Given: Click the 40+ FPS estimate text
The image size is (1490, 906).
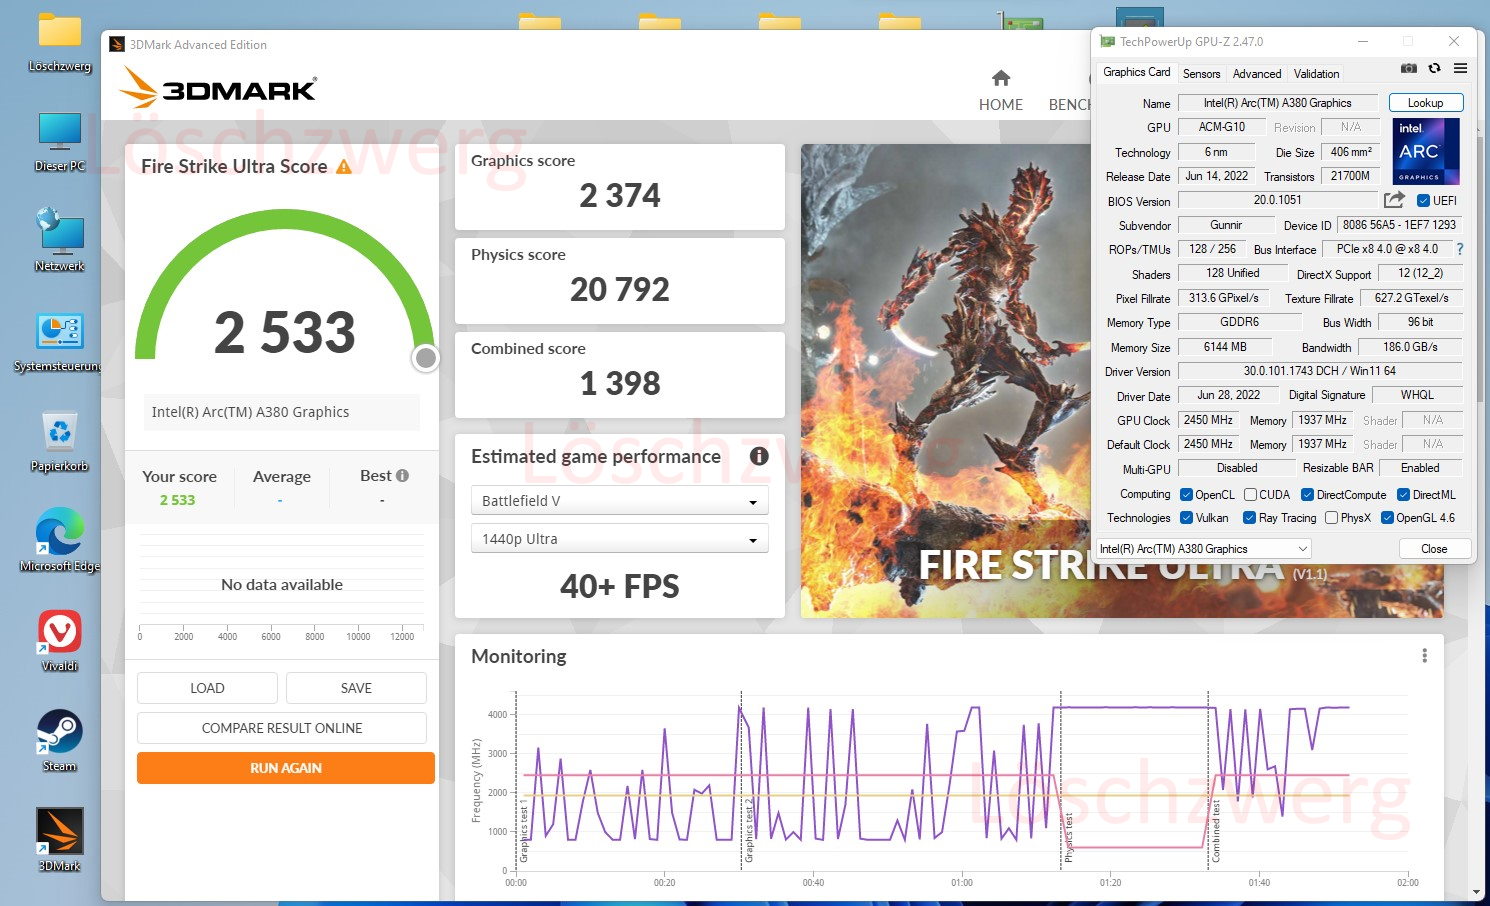Looking at the screenshot, I should [619, 586].
